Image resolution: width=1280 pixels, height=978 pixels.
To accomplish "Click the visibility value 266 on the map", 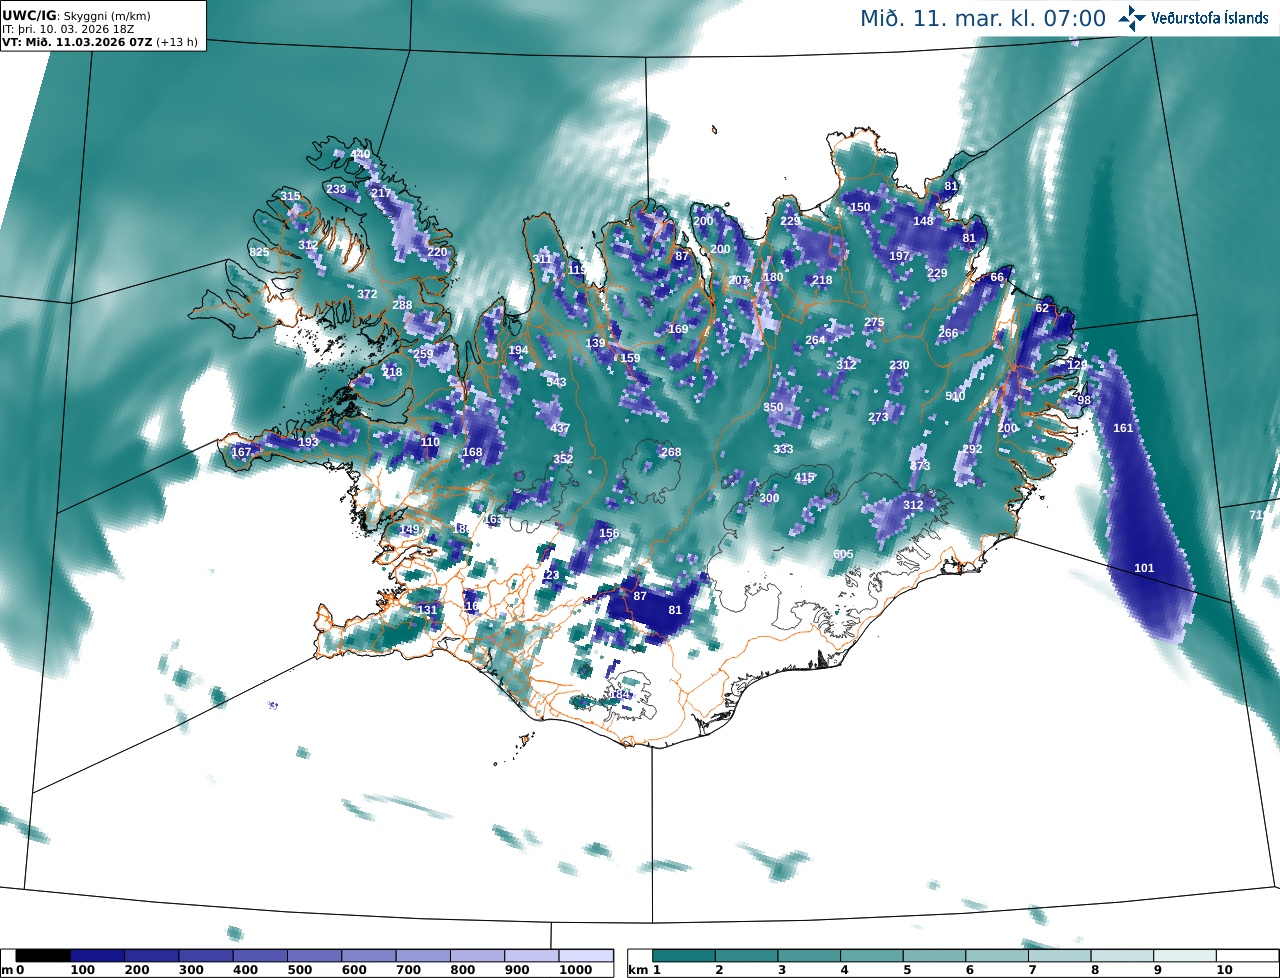I will (x=948, y=333).
